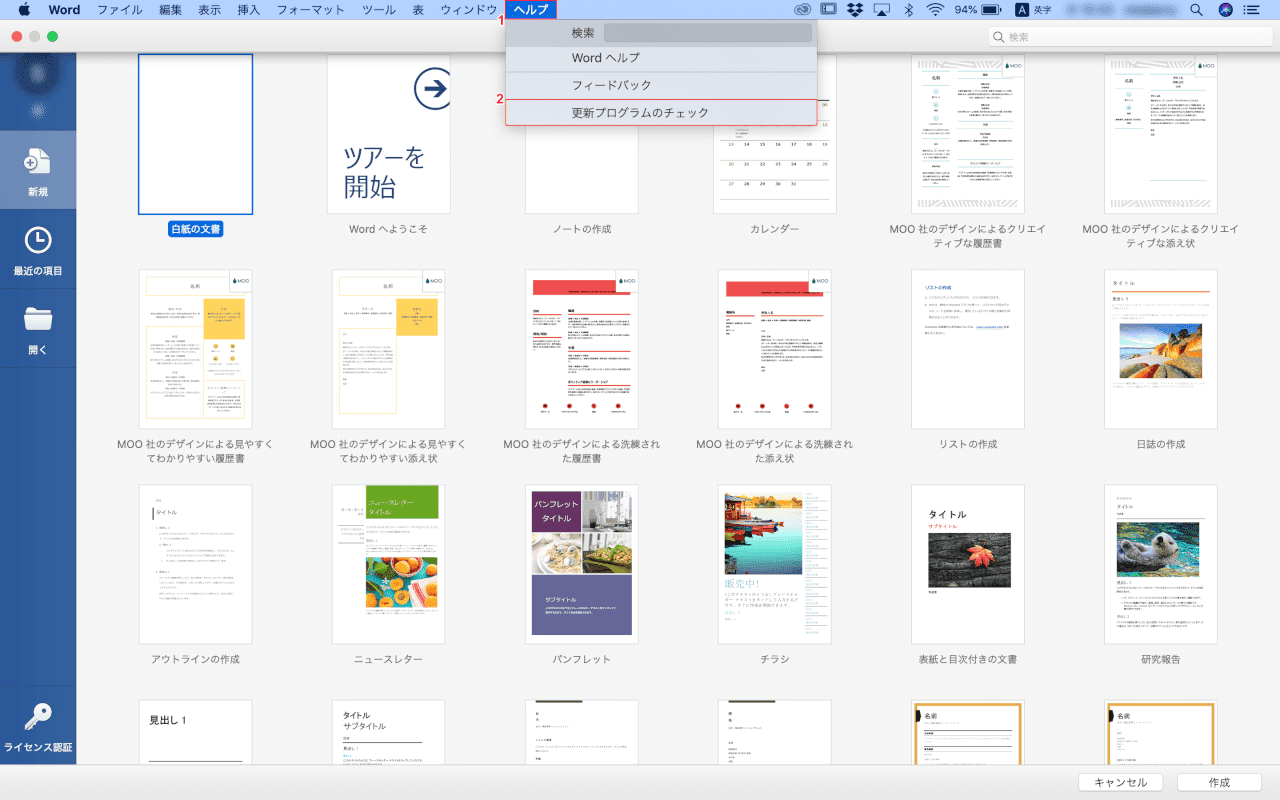1280x800 pixels.
Task: Select the Newsletter template thumbnail
Action: 388,565
